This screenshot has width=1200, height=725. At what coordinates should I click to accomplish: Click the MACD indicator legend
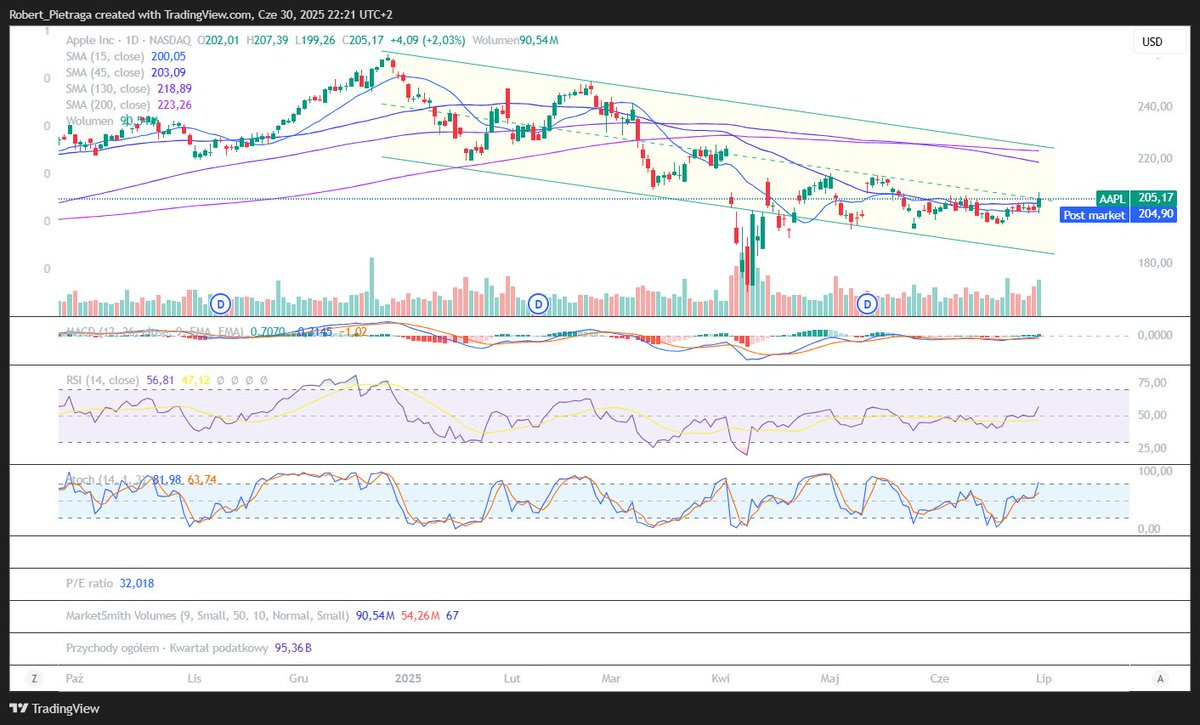point(215,331)
